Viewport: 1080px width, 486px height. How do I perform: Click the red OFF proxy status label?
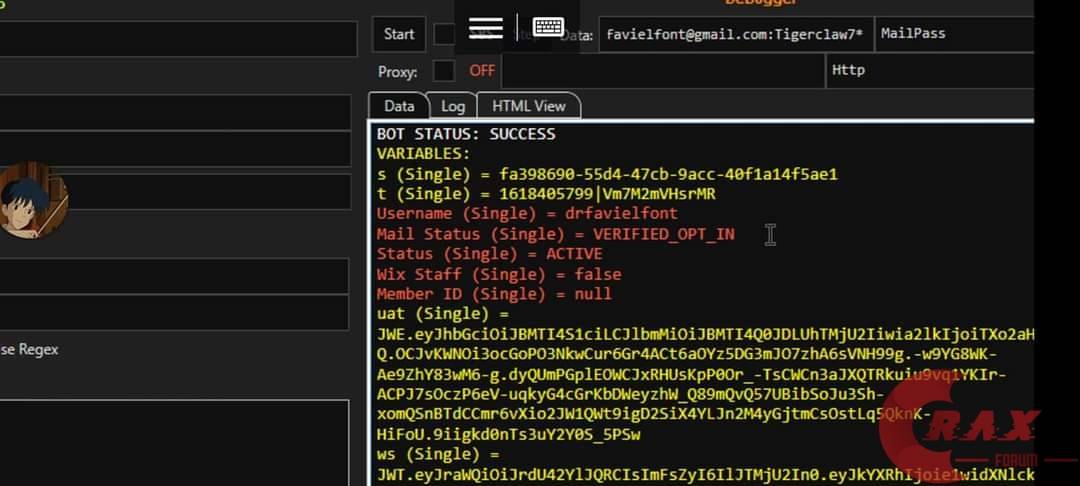point(482,70)
